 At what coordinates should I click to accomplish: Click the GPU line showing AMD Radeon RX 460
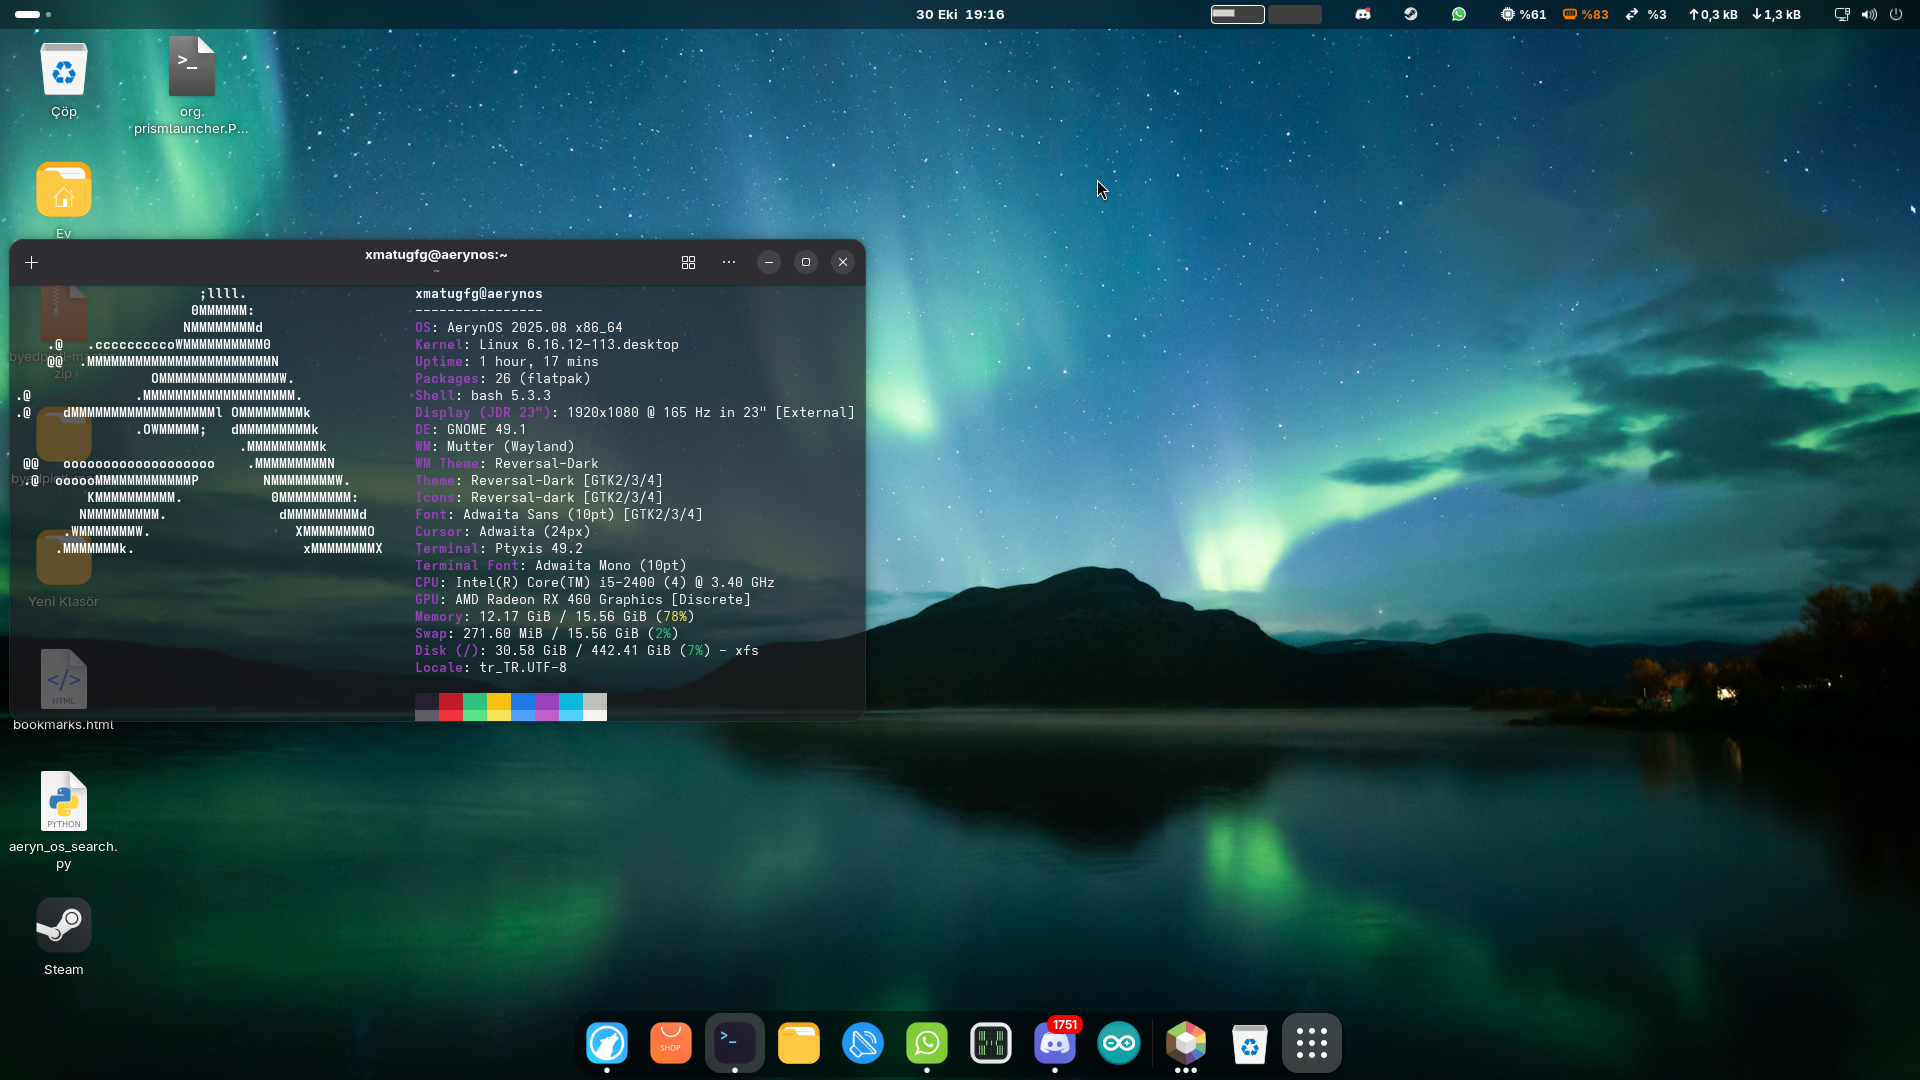click(x=583, y=600)
